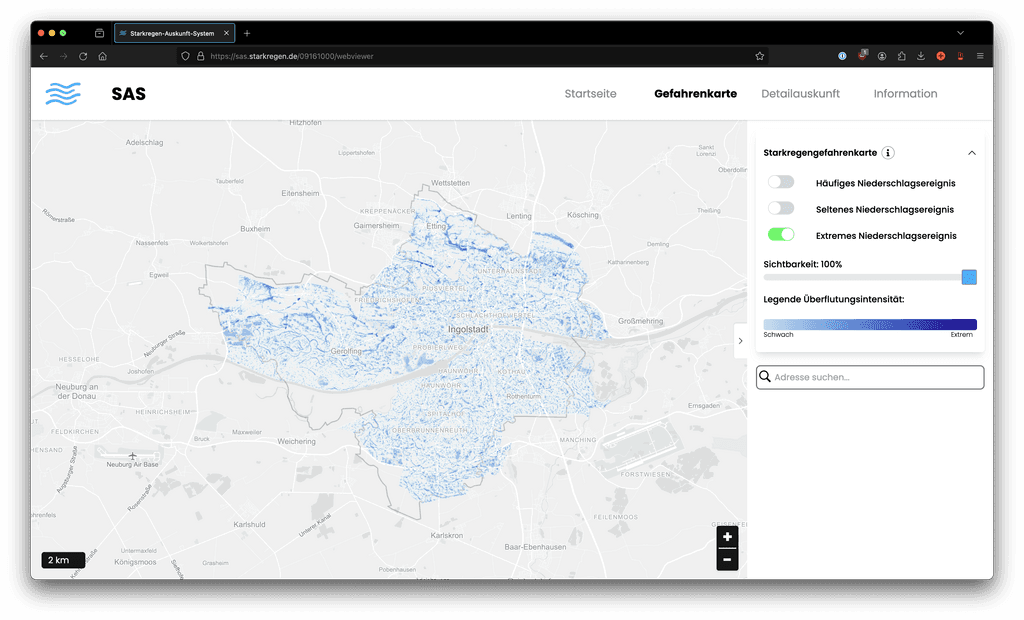Click the orange round extension icon

coord(940,56)
